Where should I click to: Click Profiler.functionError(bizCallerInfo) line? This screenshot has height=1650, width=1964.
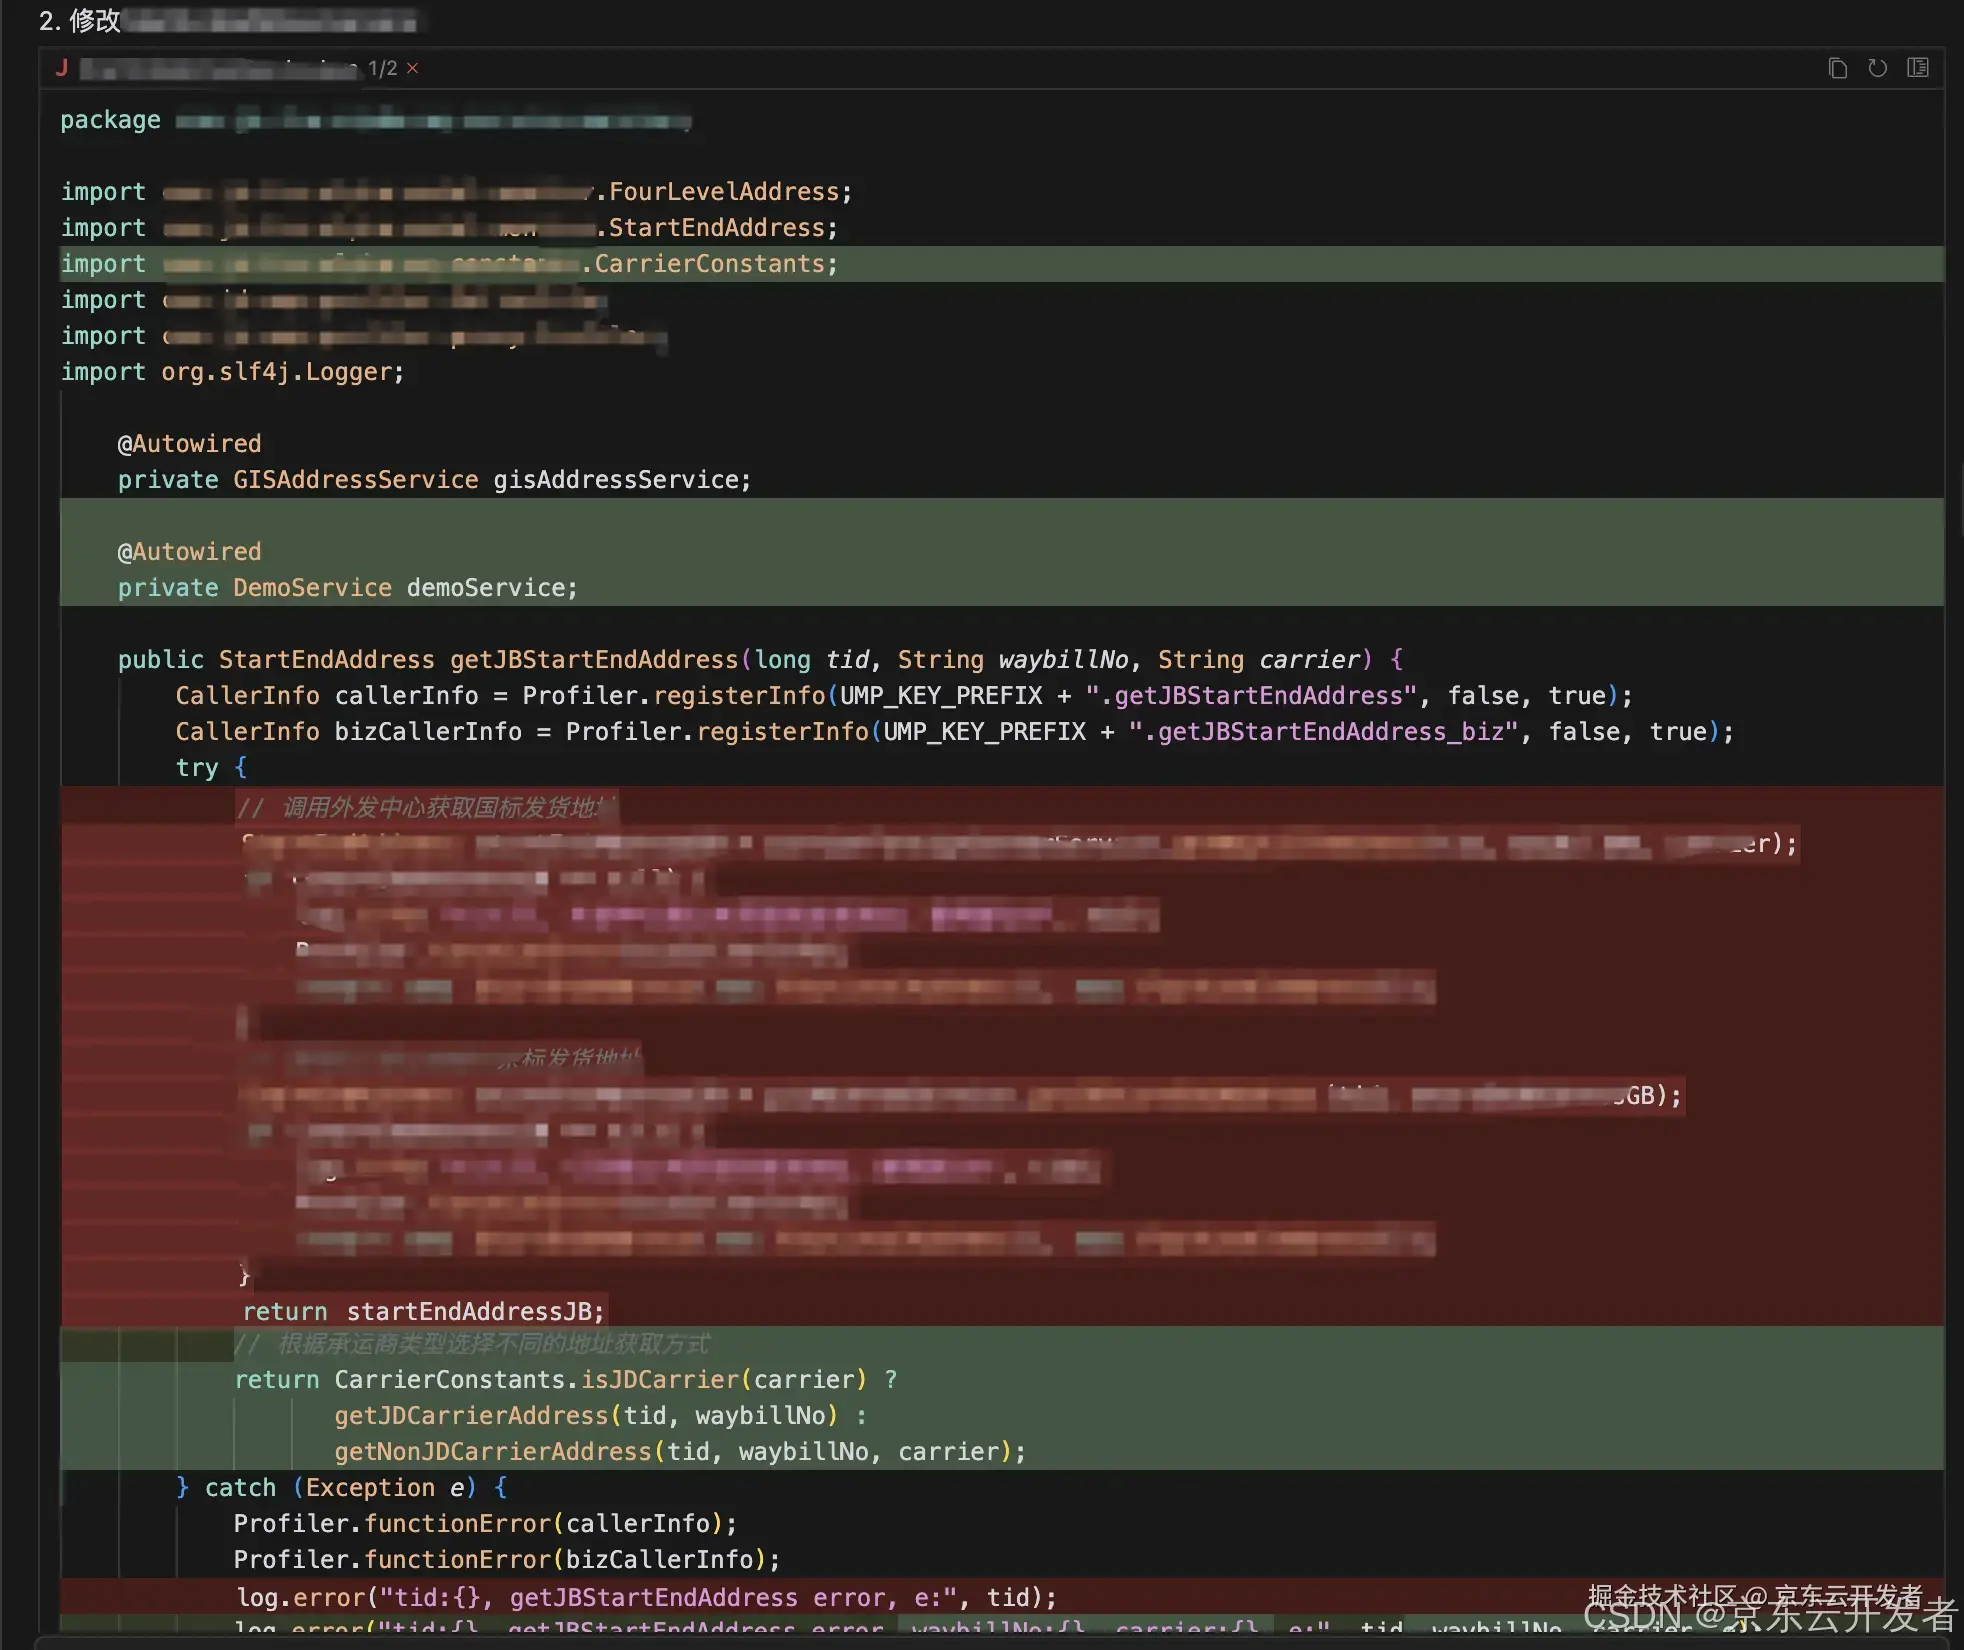coord(507,1560)
